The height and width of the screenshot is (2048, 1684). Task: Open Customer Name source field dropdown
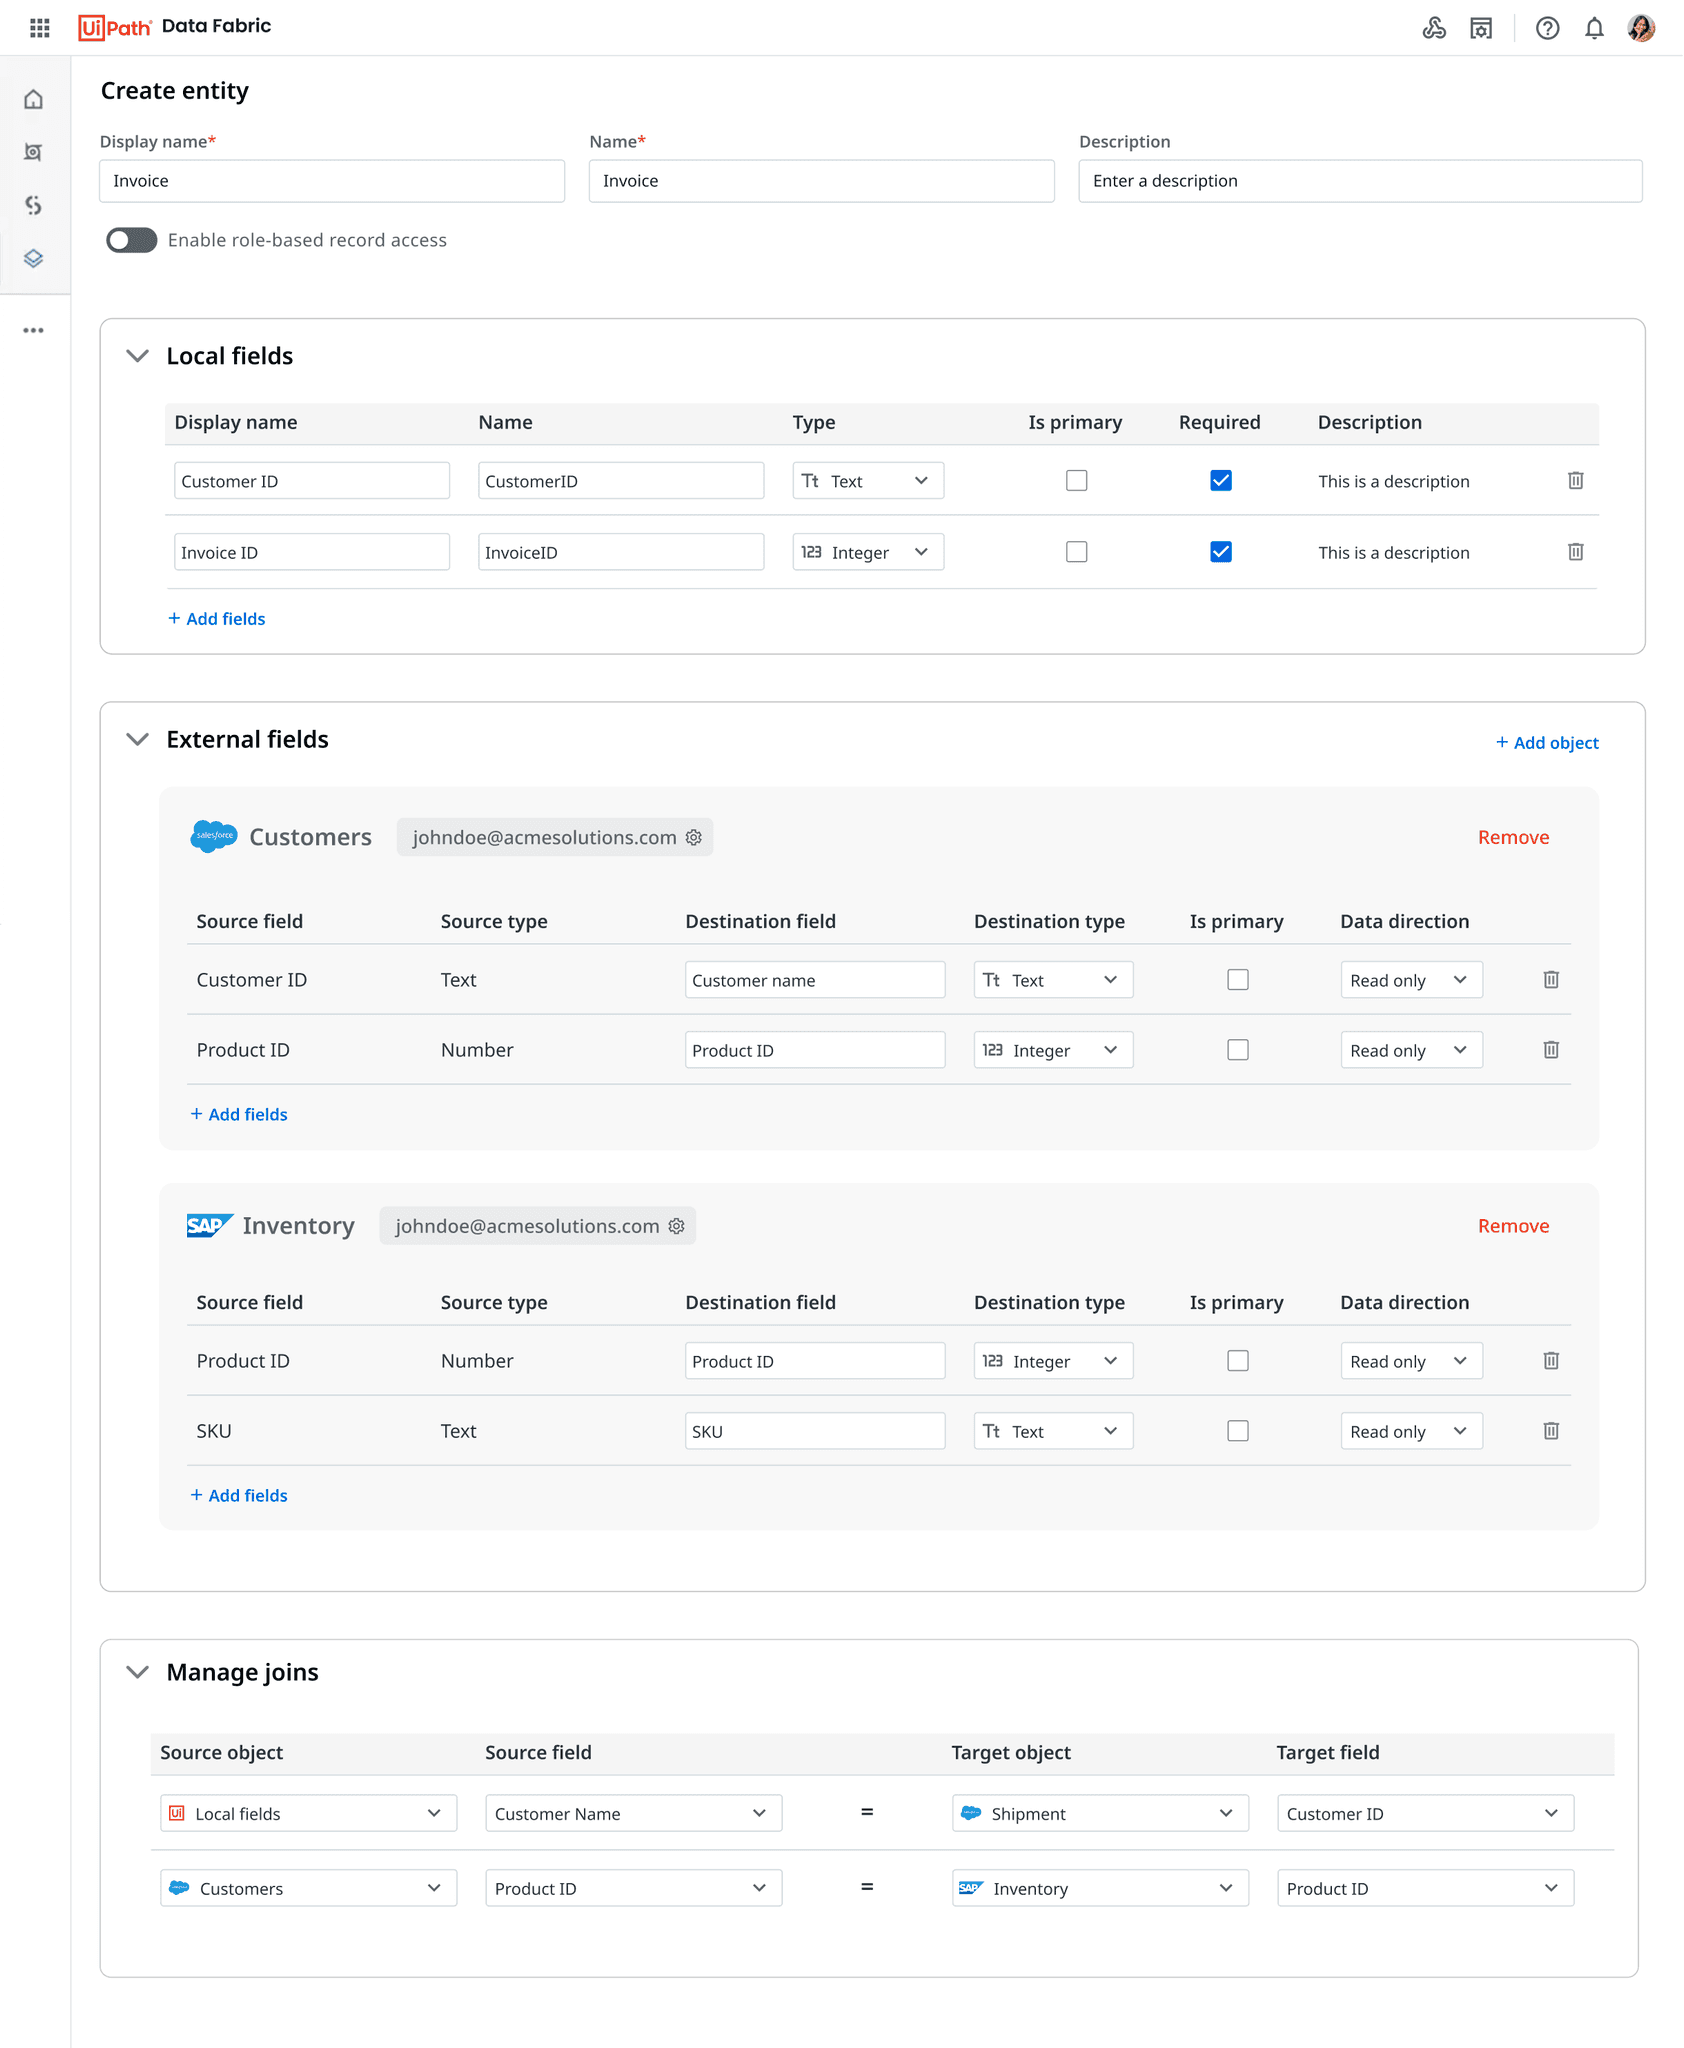pyautogui.click(x=633, y=1813)
